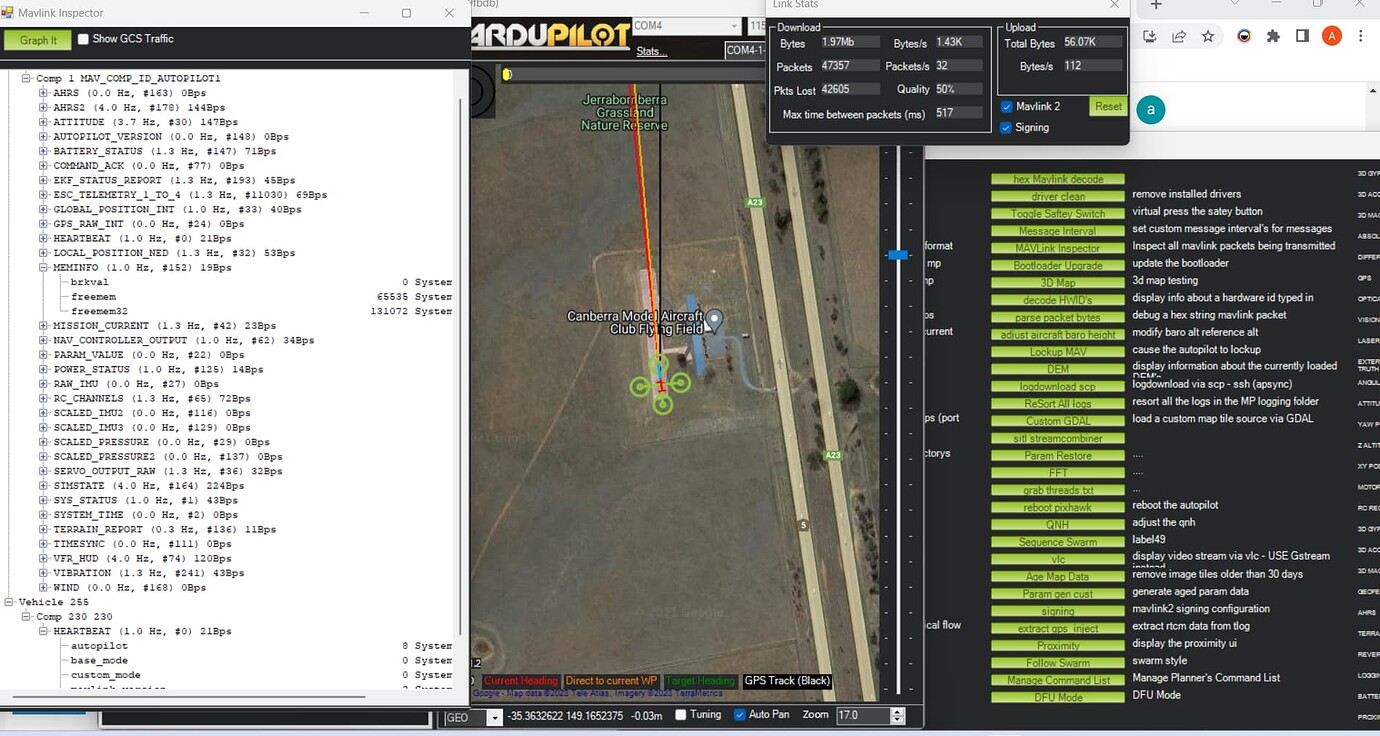Click the bookmark star icon in the browser
This screenshot has width=1380, height=736.
[1207, 35]
